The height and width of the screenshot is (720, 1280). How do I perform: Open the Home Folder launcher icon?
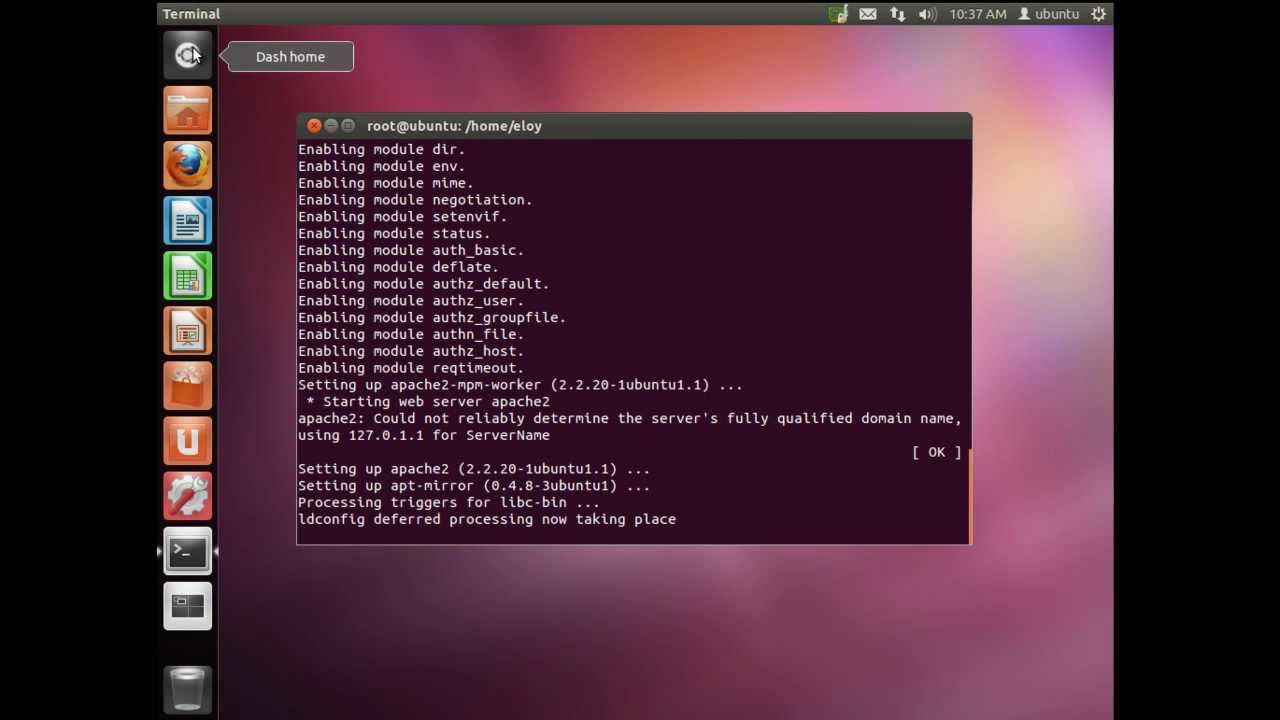(x=188, y=111)
